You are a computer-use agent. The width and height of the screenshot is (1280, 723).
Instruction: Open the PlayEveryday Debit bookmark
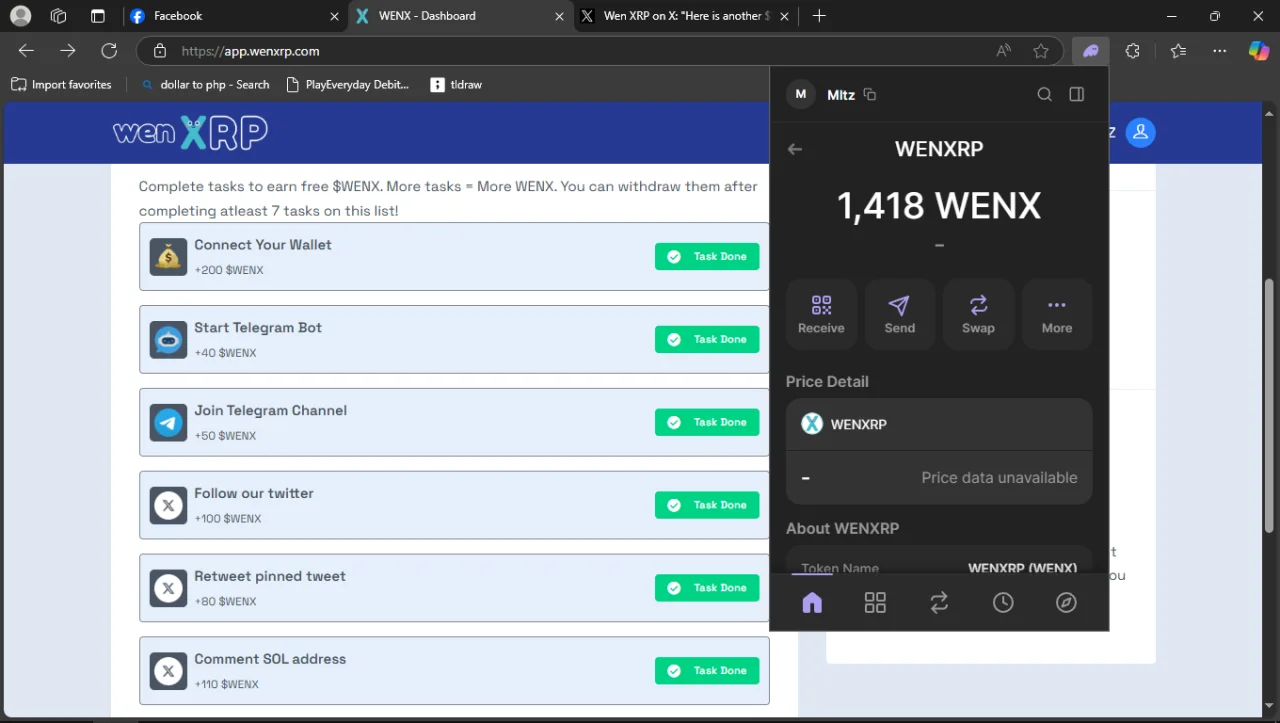coord(347,85)
